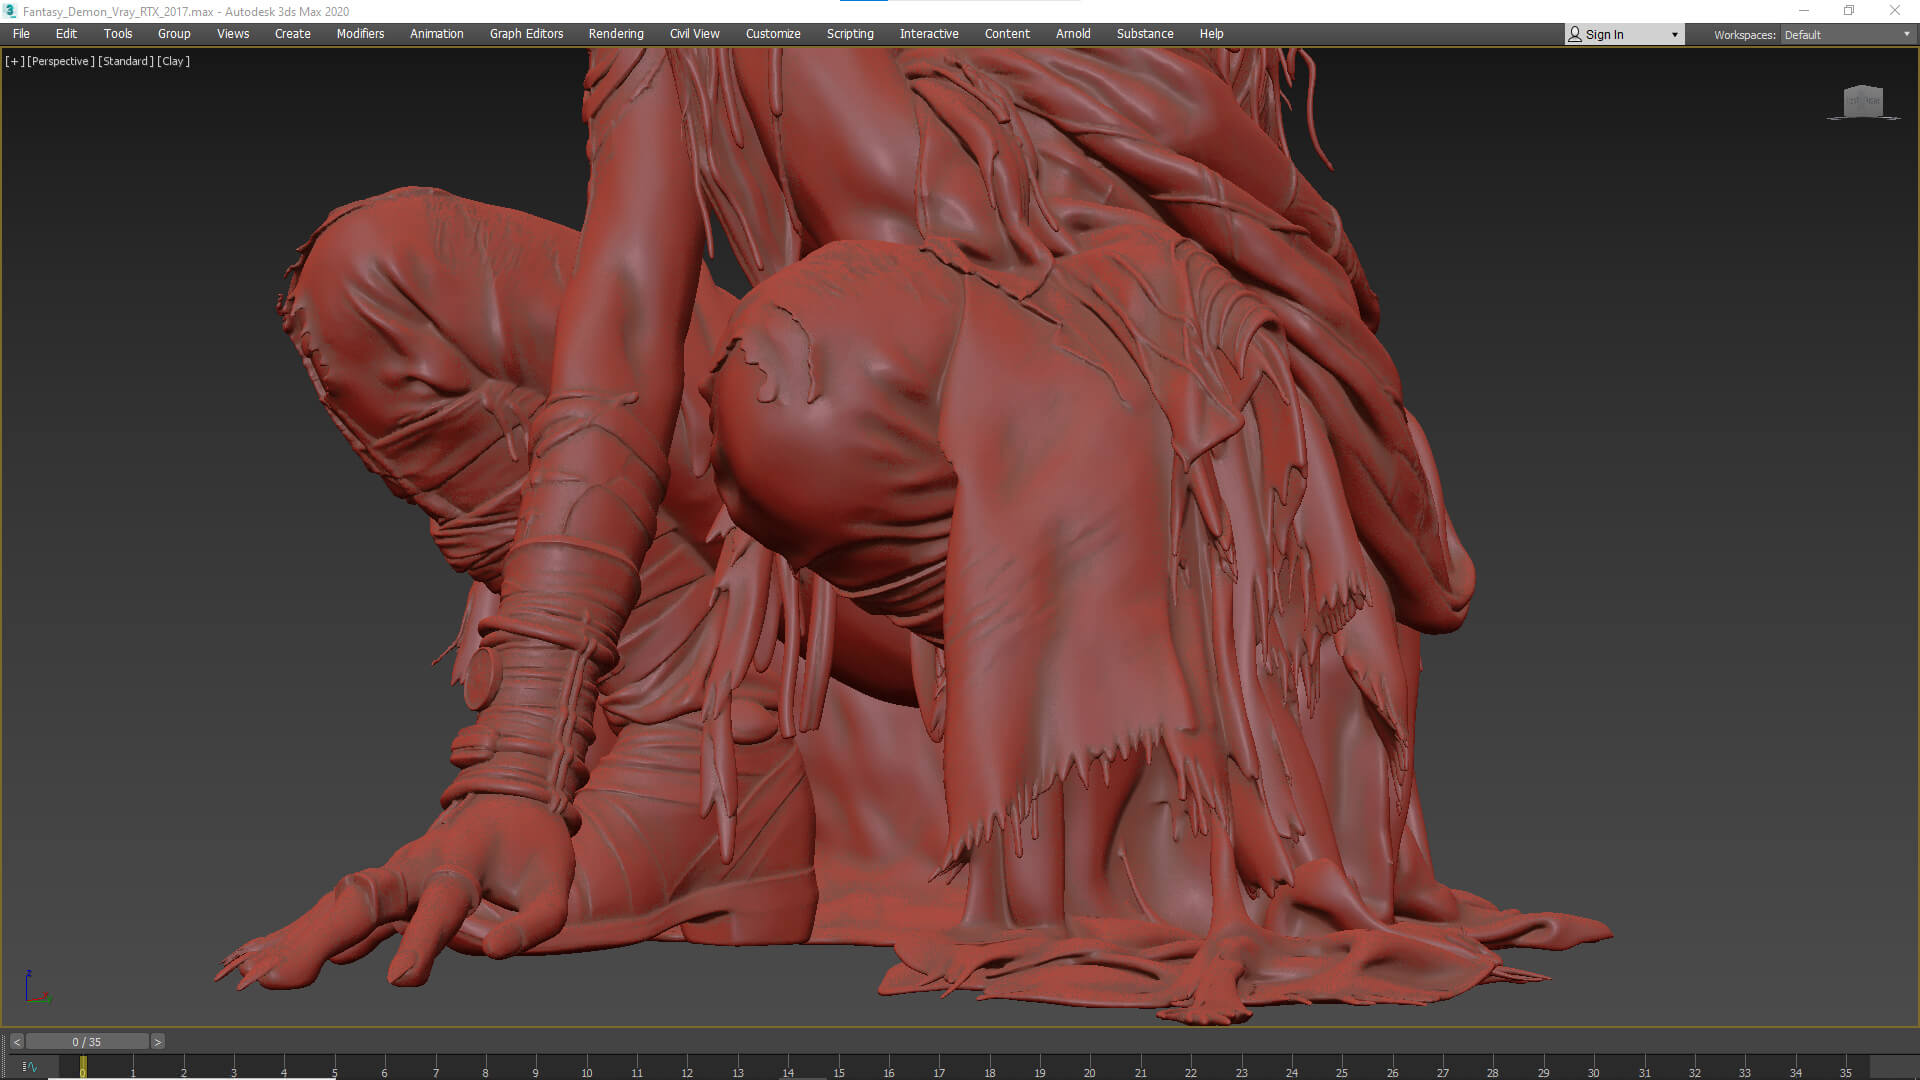Open the Help menu
This screenshot has height=1080, width=1920.
click(1211, 33)
